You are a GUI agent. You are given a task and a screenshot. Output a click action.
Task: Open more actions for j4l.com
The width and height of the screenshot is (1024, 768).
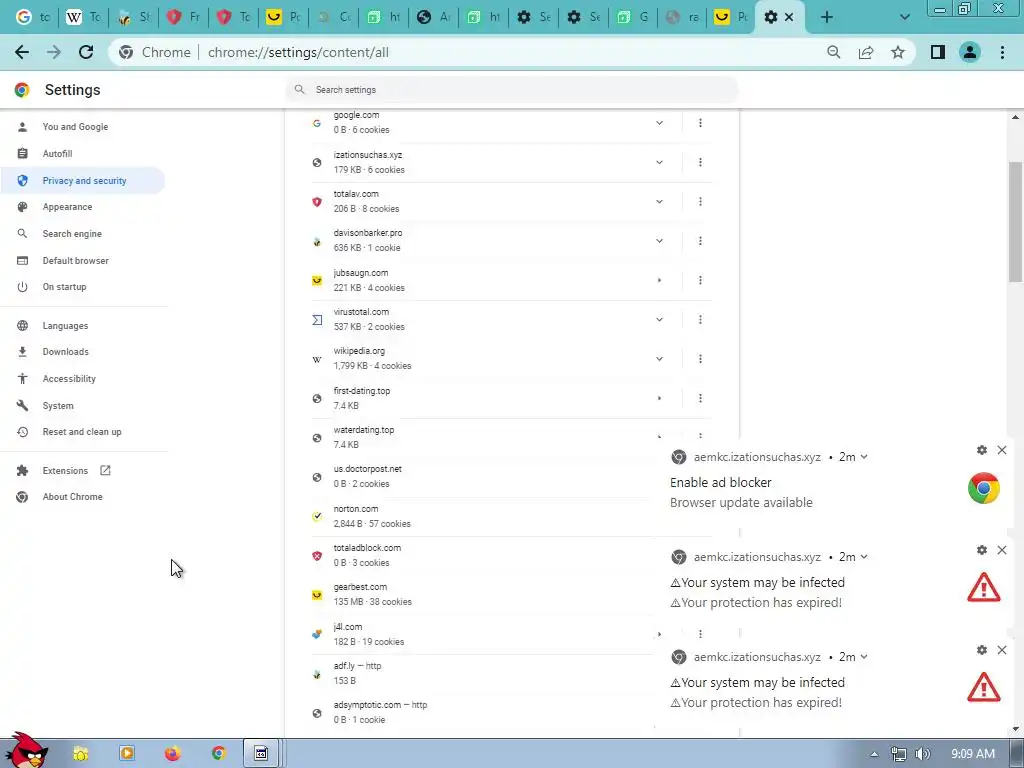coord(700,633)
